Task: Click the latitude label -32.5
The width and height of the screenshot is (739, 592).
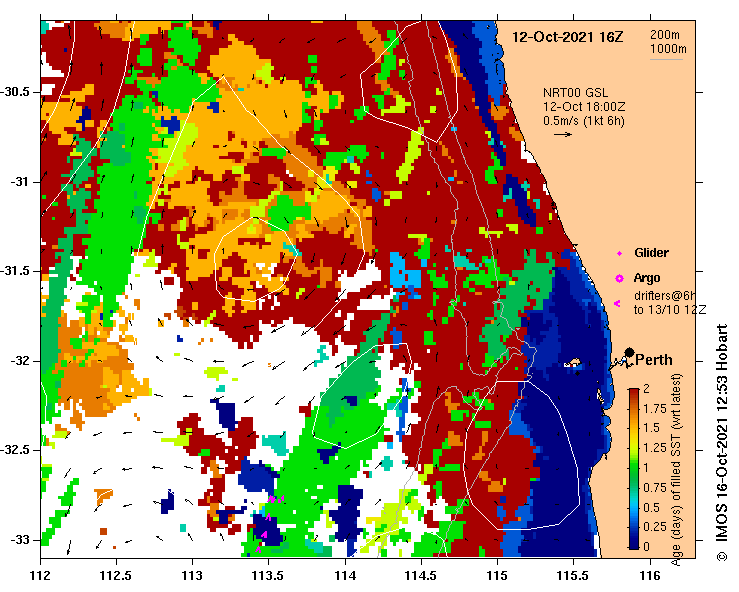Action: pos(15,450)
